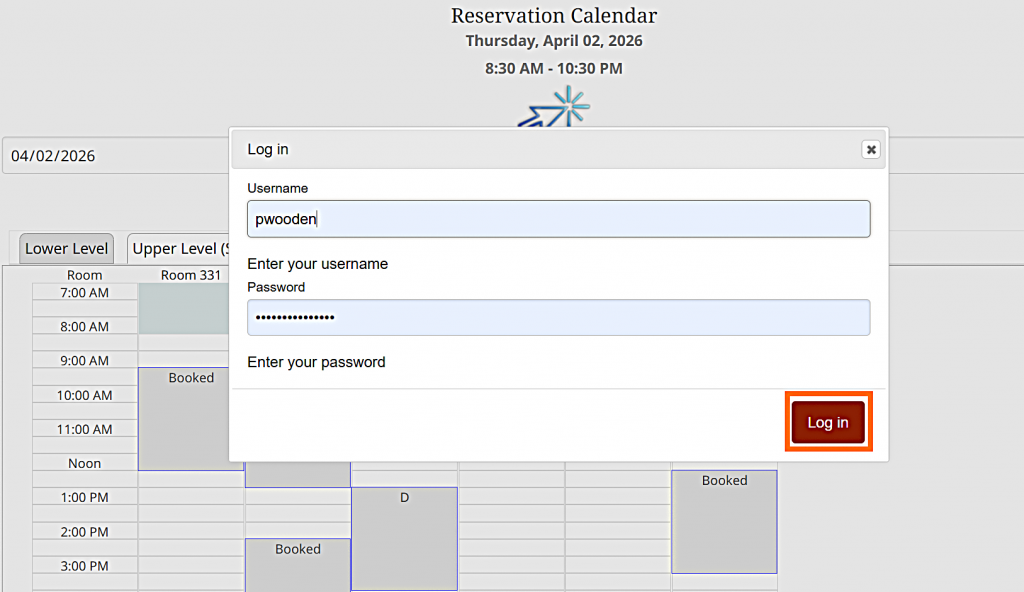Switch to the Lower Level tab
The width and height of the screenshot is (1024, 592).
(67, 249)
